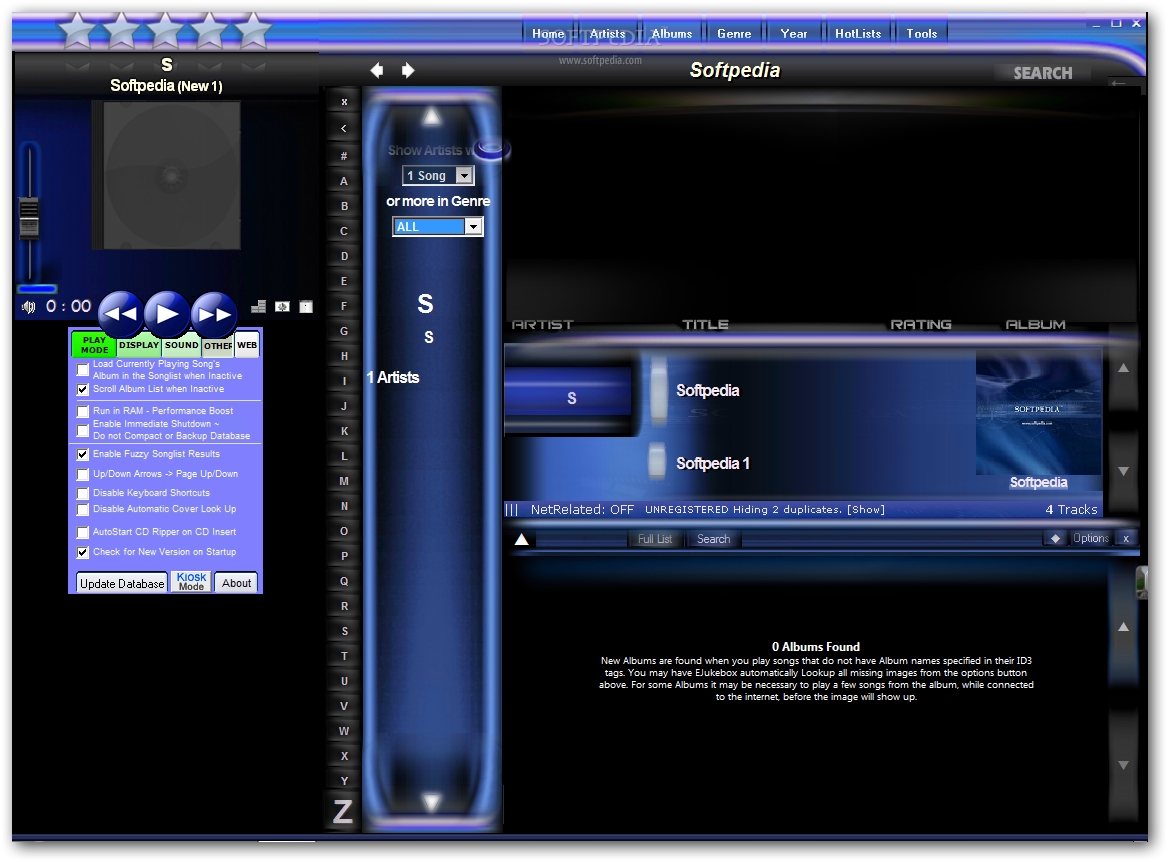Screen dimensions: 1168x862
Task: Show the hidden duplicates via Show link
Action: point(869,509)
